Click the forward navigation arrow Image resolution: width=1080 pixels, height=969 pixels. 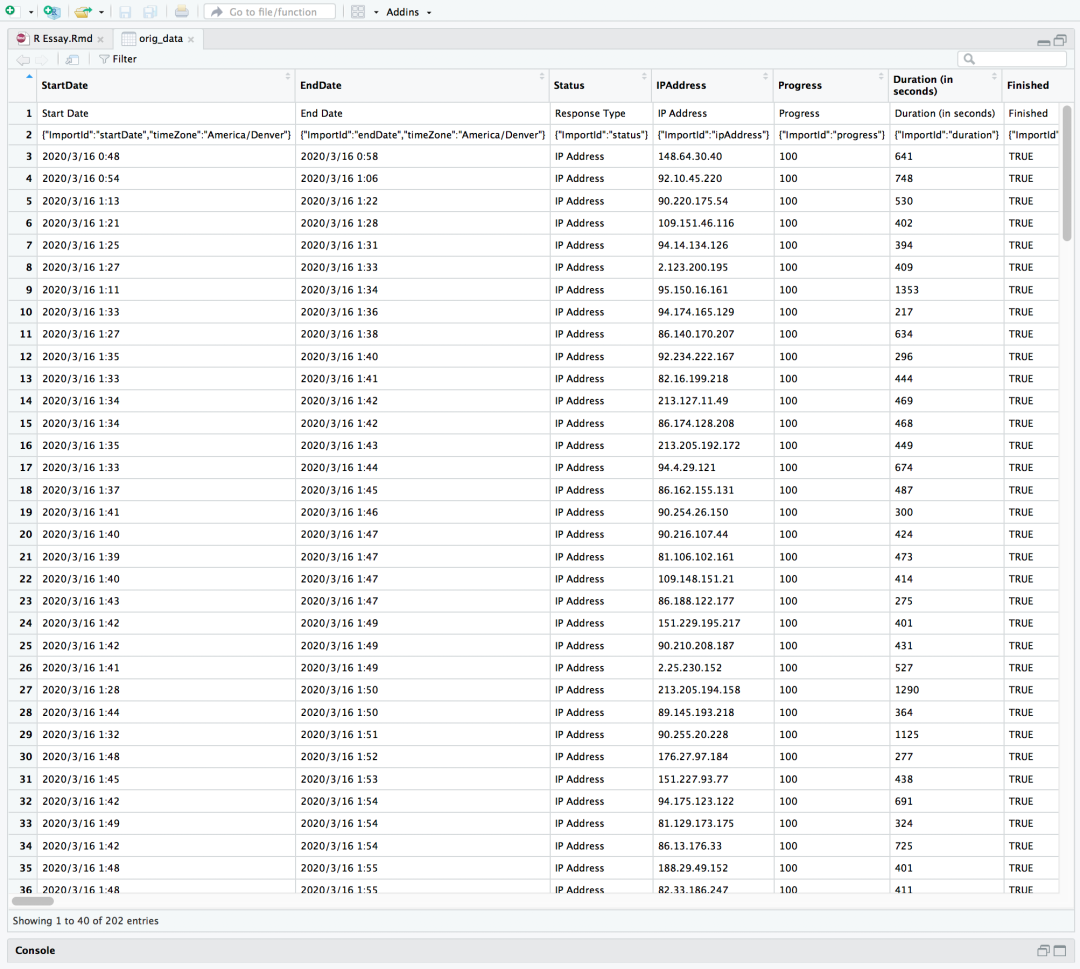[x=41, y=59]
